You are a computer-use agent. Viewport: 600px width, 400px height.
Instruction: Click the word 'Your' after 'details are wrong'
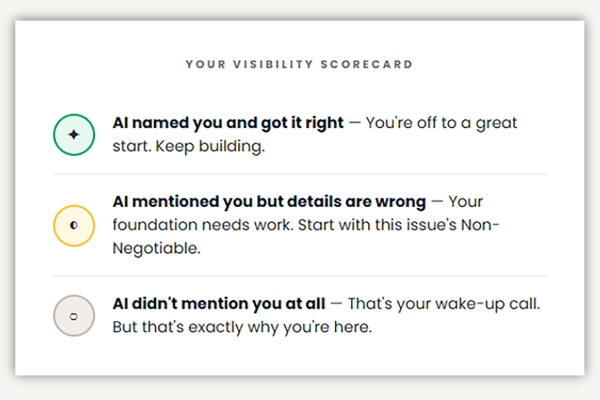[466, 202]
